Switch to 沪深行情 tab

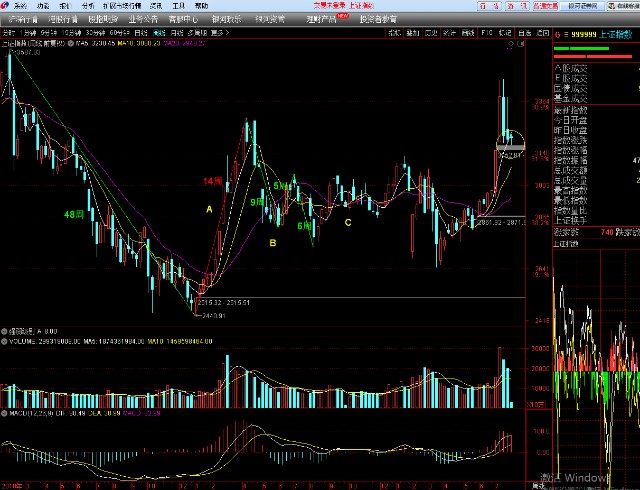[23, 19]
